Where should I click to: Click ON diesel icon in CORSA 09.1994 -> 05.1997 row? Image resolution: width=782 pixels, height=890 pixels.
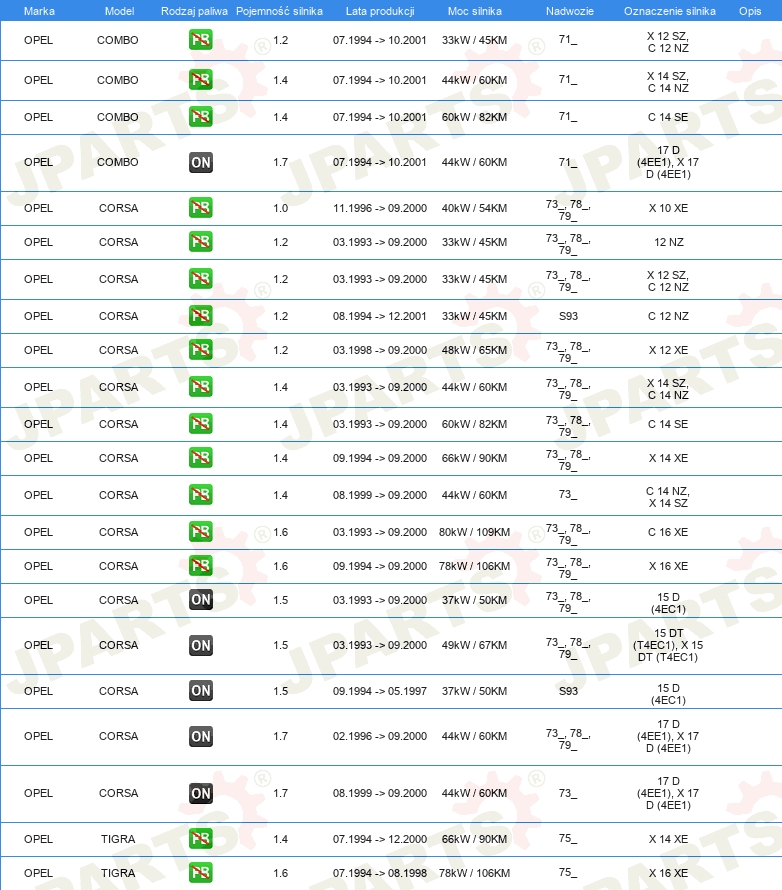pos(200,691)
